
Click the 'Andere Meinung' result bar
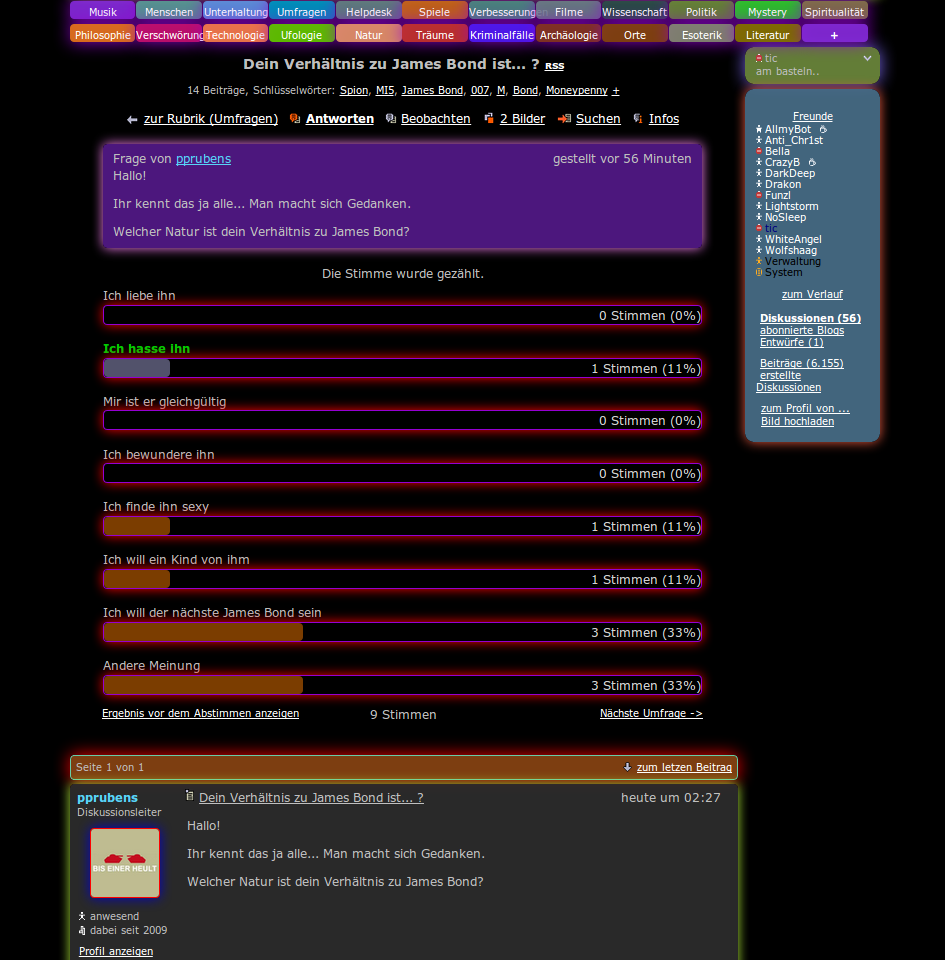(402, 685)
